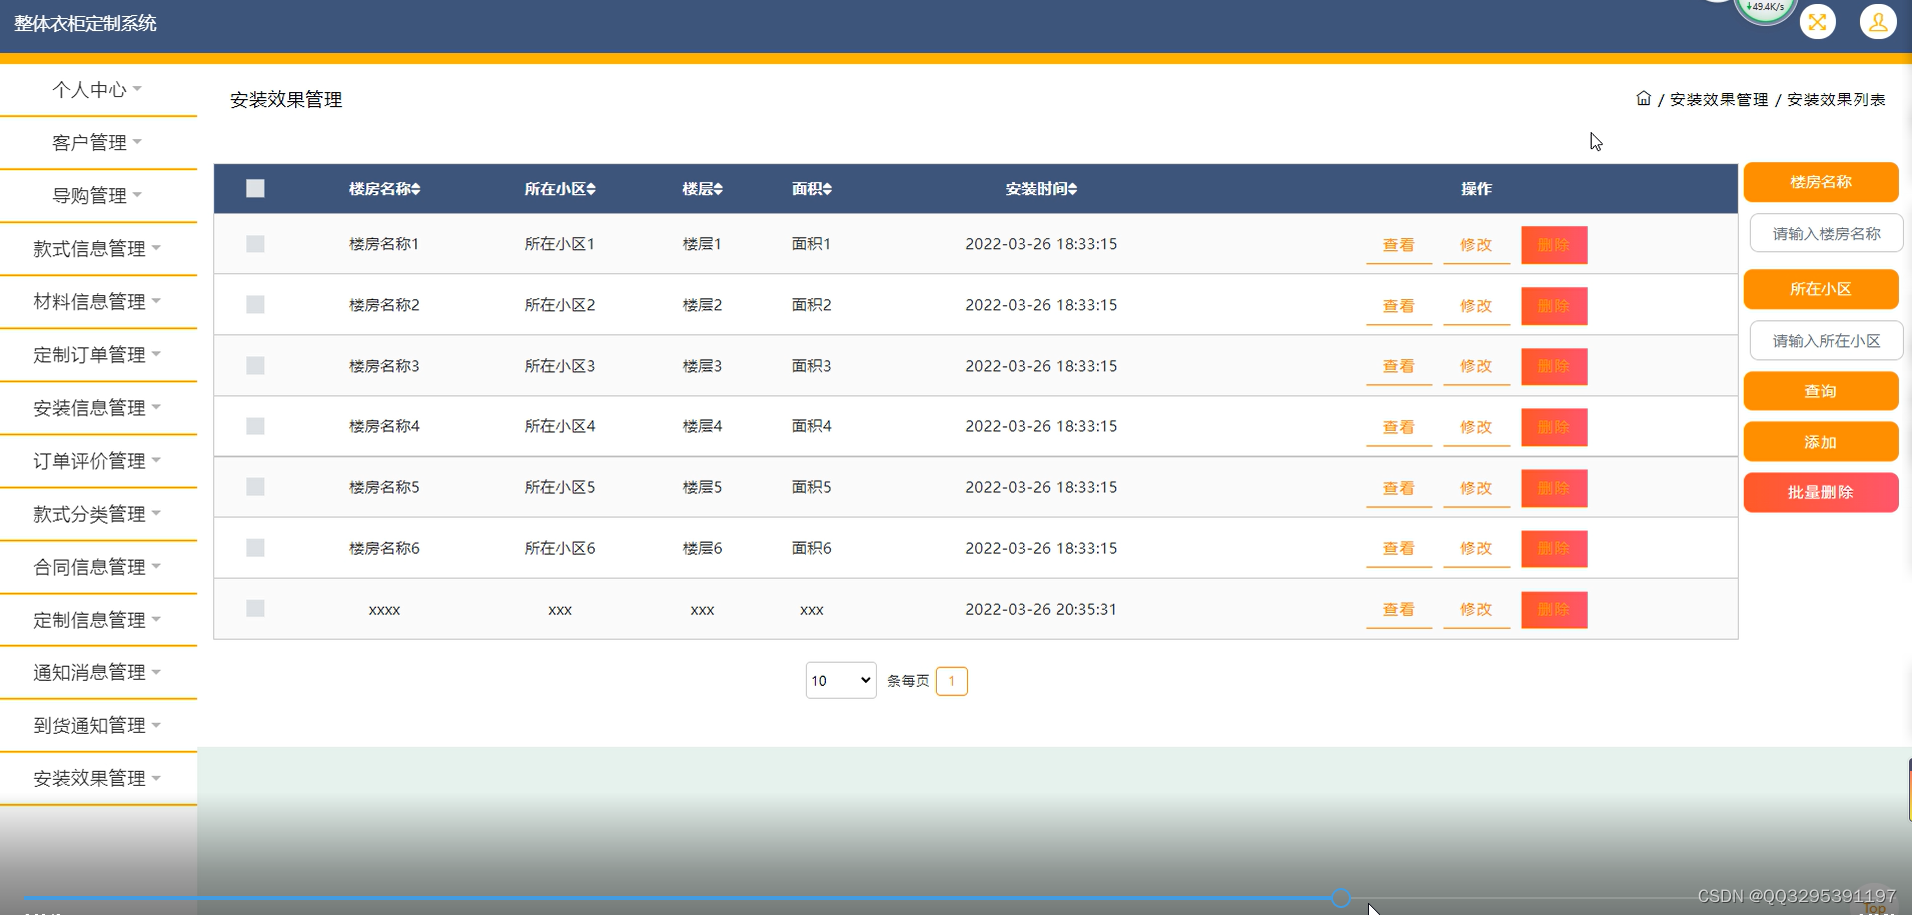Check the row for xxxx entry

(255, 608)
